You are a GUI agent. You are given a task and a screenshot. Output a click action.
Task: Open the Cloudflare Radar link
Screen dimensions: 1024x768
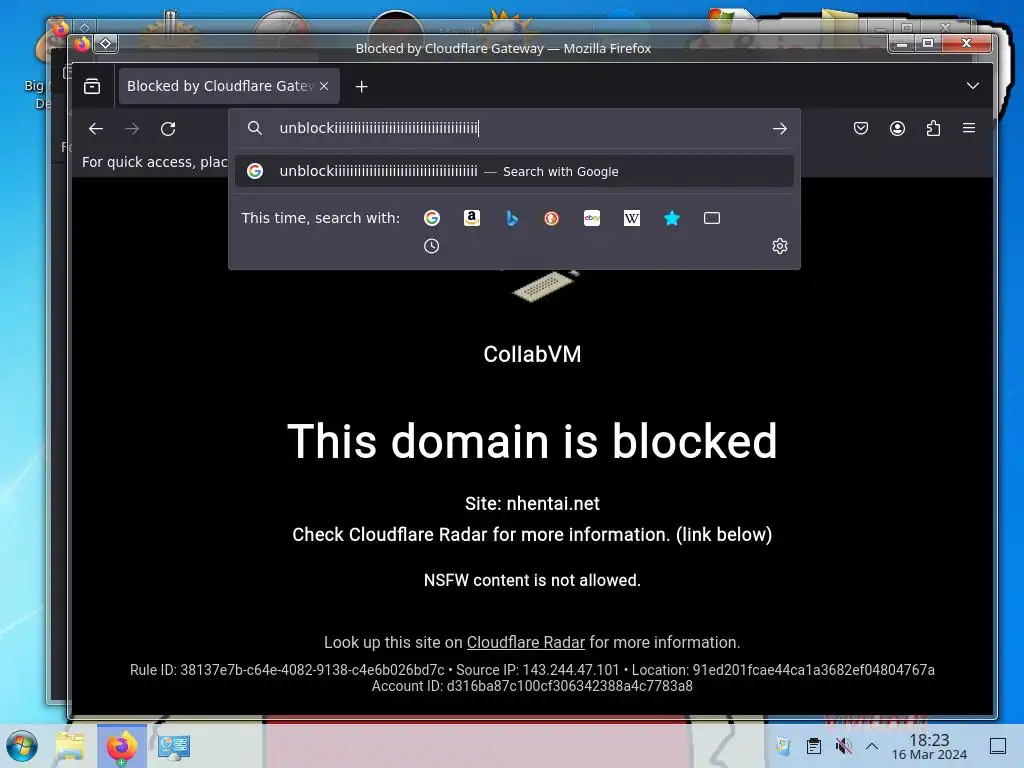(526, 643)
